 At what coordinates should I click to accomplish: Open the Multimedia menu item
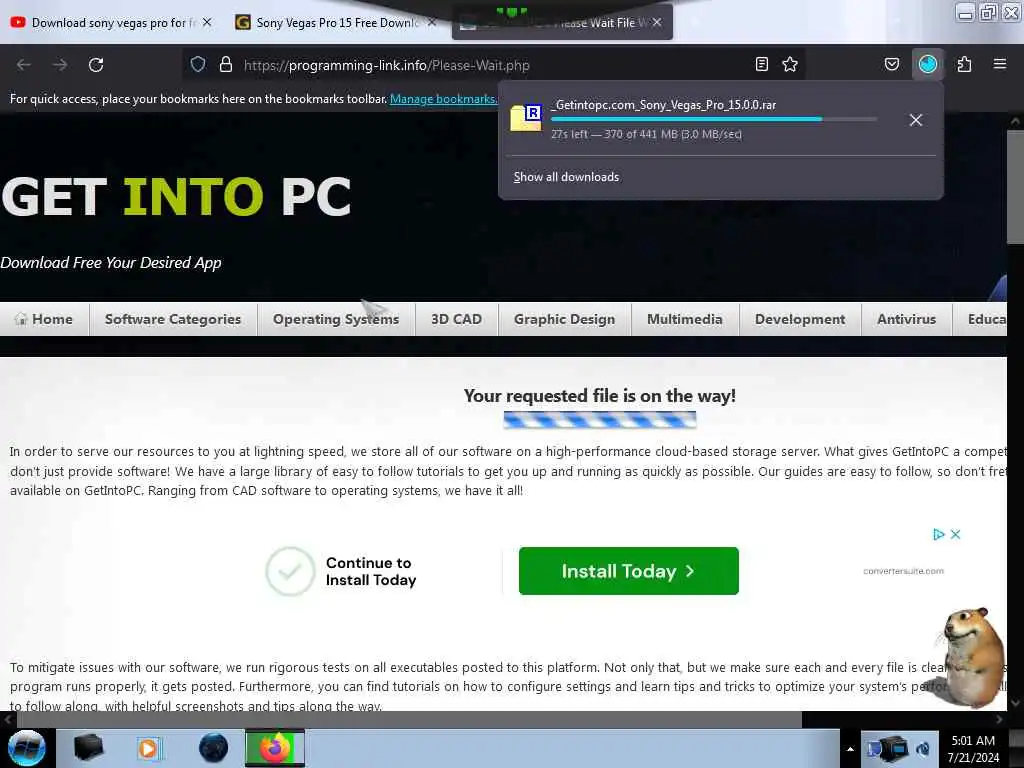tap(684, 319)
